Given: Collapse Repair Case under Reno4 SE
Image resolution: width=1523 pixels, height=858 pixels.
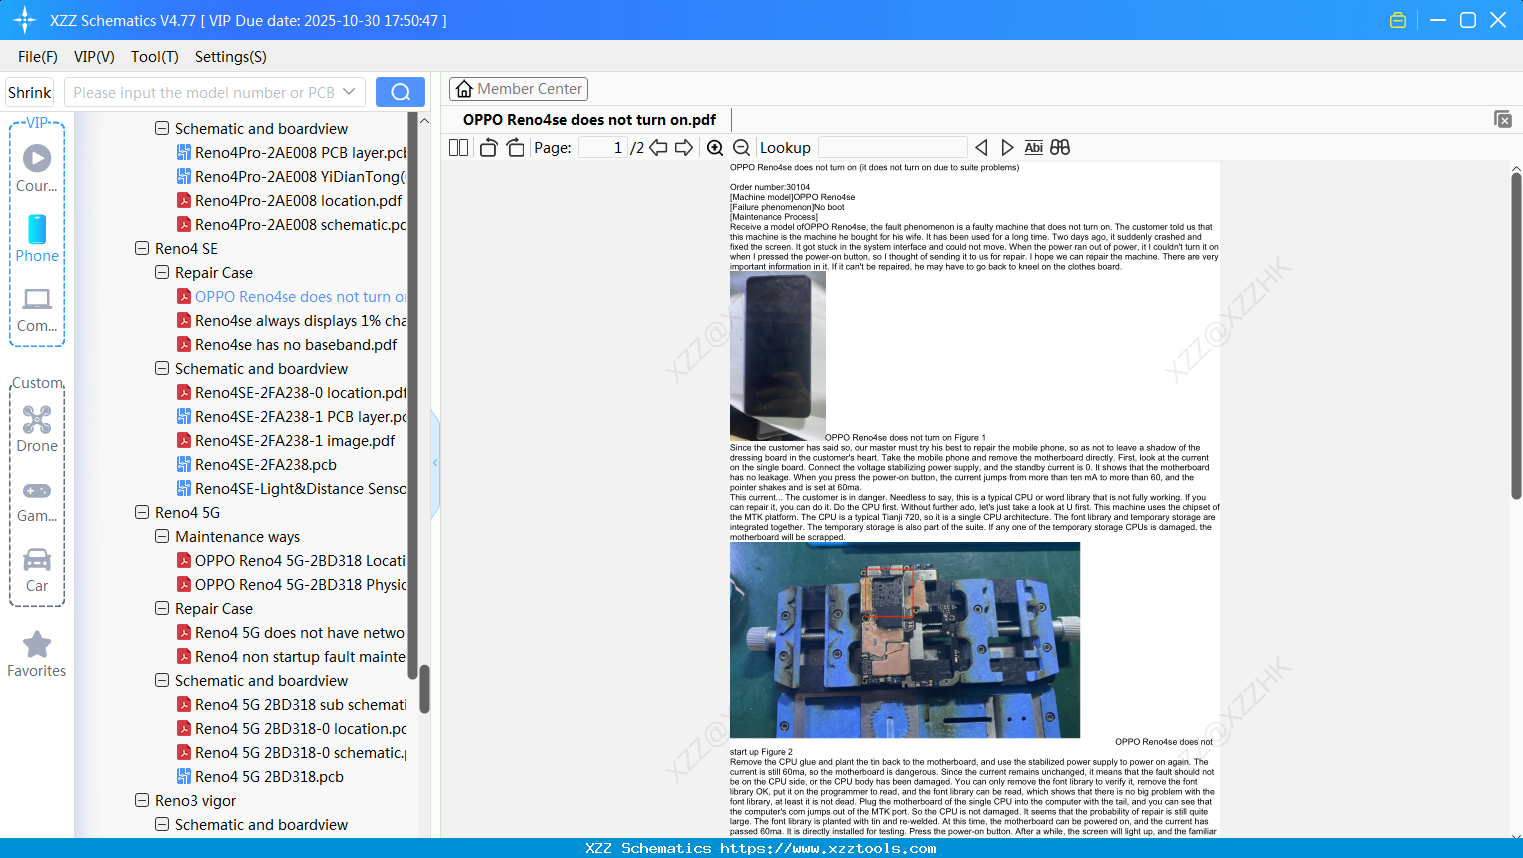Looking at the screenshot, I should [162, 272].
